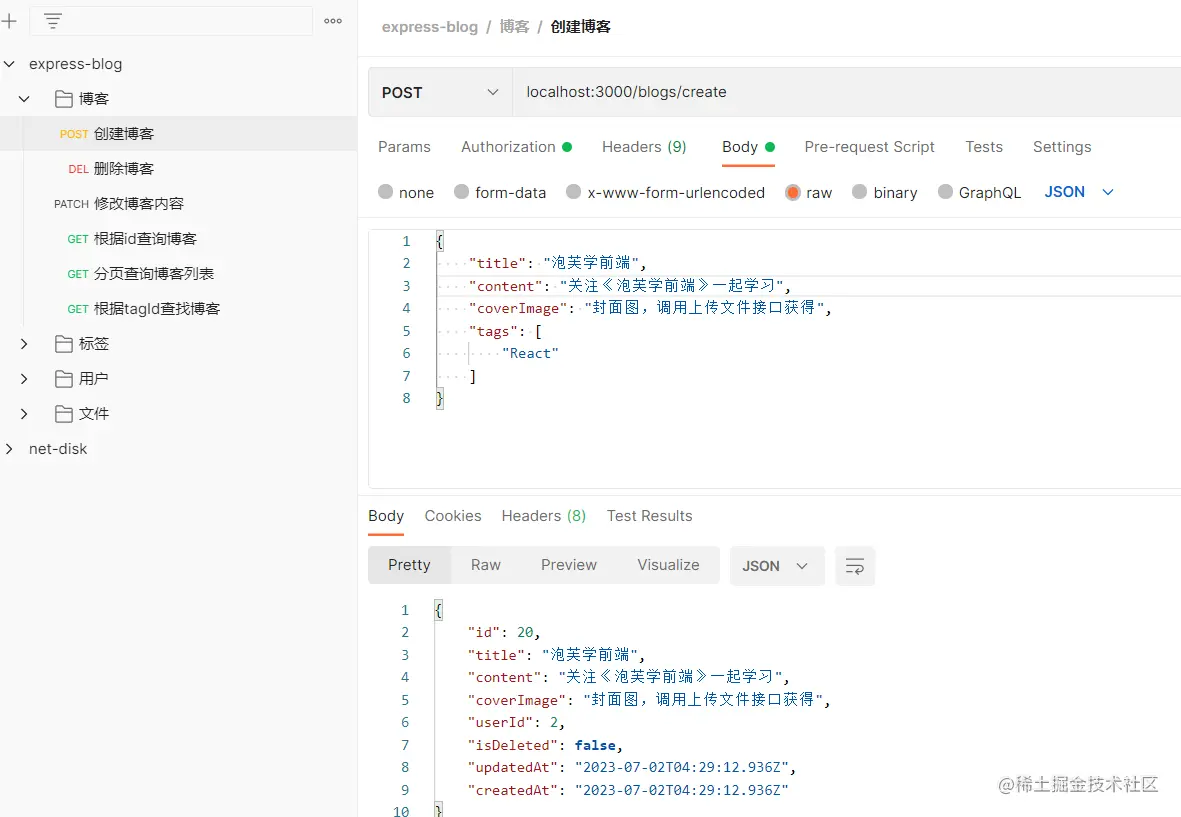
Task: Open the response Cookies tab
Action: (x=453, y=516)
